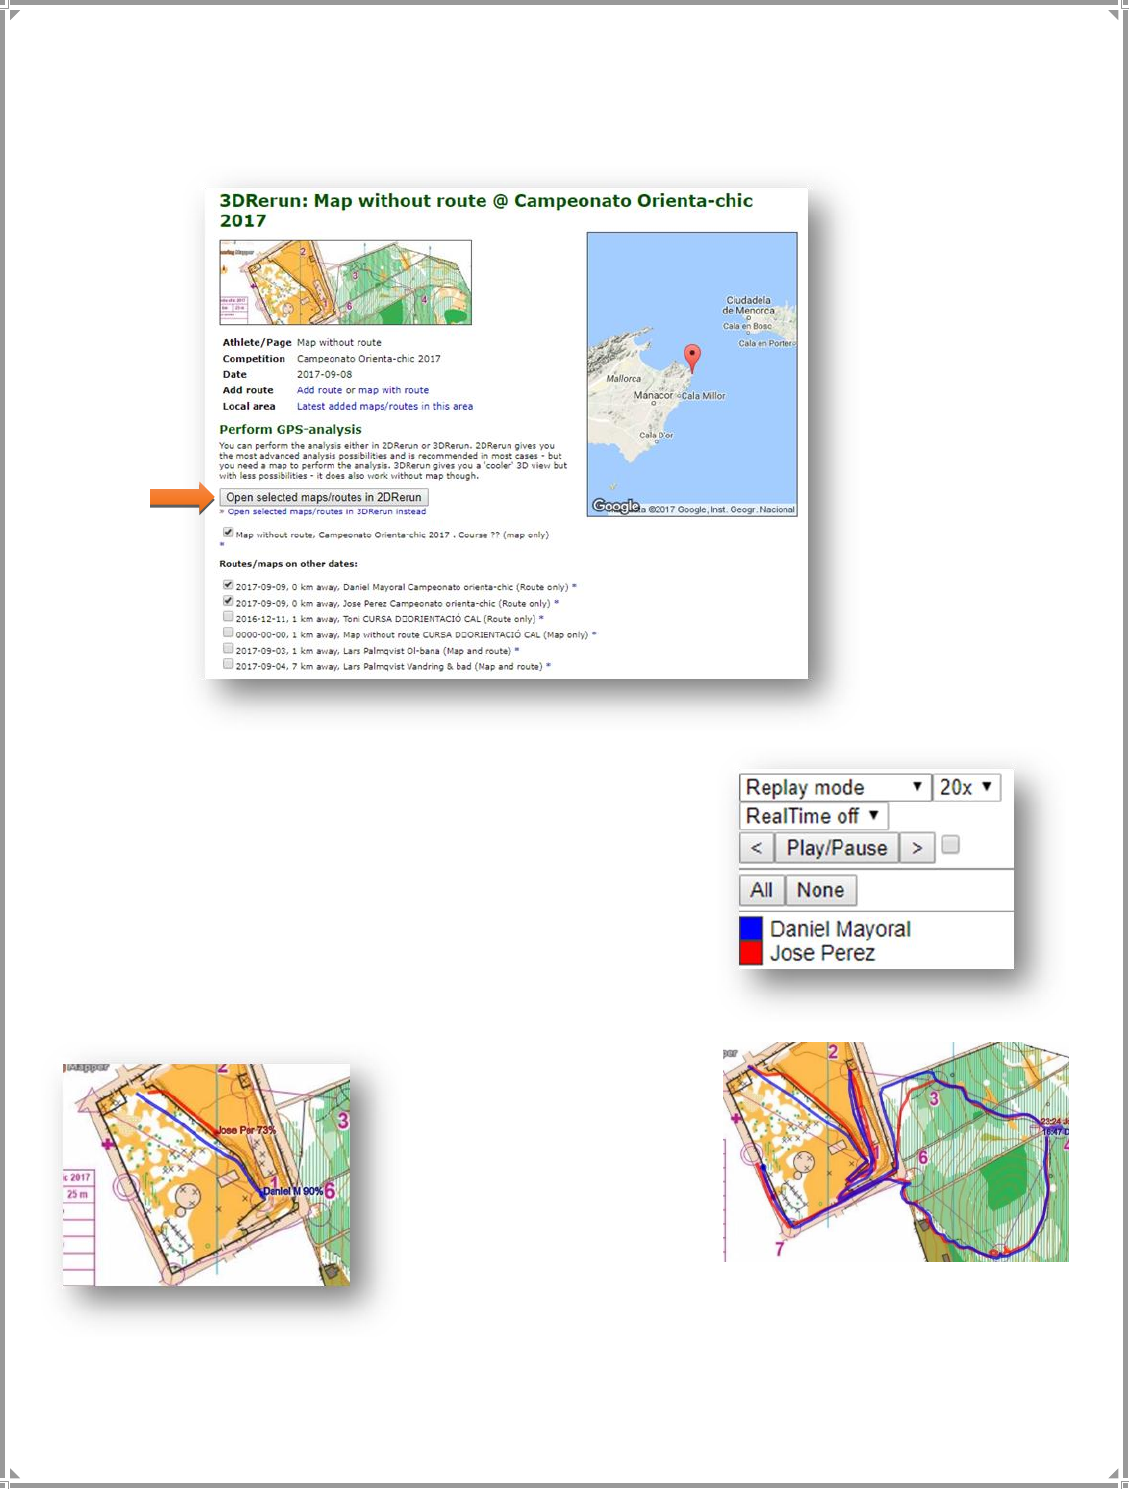The width and height of the screenshot is (1129, 1489).
Task: Click red color swatch for Jose Perez
Action: tap(751, 953)
